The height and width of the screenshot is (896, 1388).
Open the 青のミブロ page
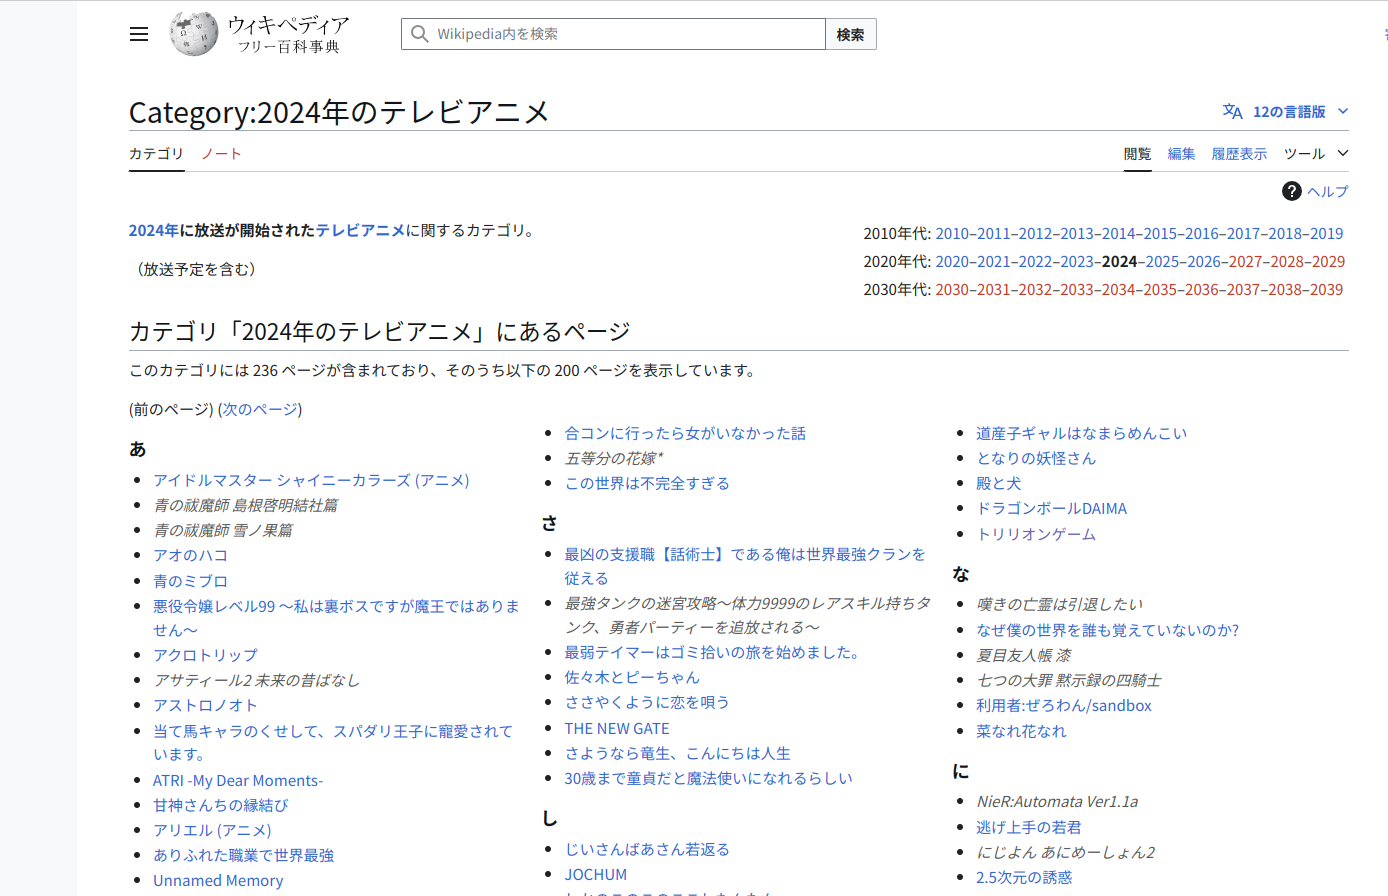pyautogui.click(x=190, y=581)
